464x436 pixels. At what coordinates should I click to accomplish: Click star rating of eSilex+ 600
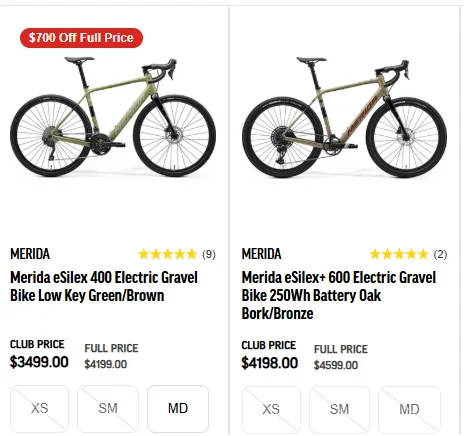[x=399, y=254]
